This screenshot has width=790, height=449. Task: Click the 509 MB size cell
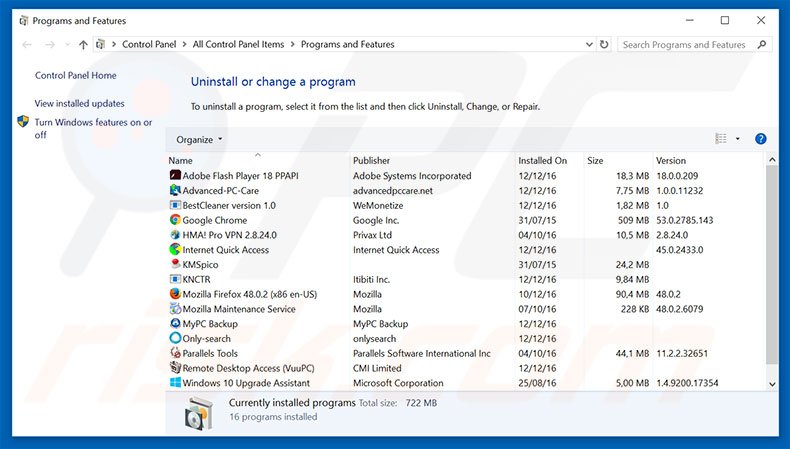[x=633, y=220]
